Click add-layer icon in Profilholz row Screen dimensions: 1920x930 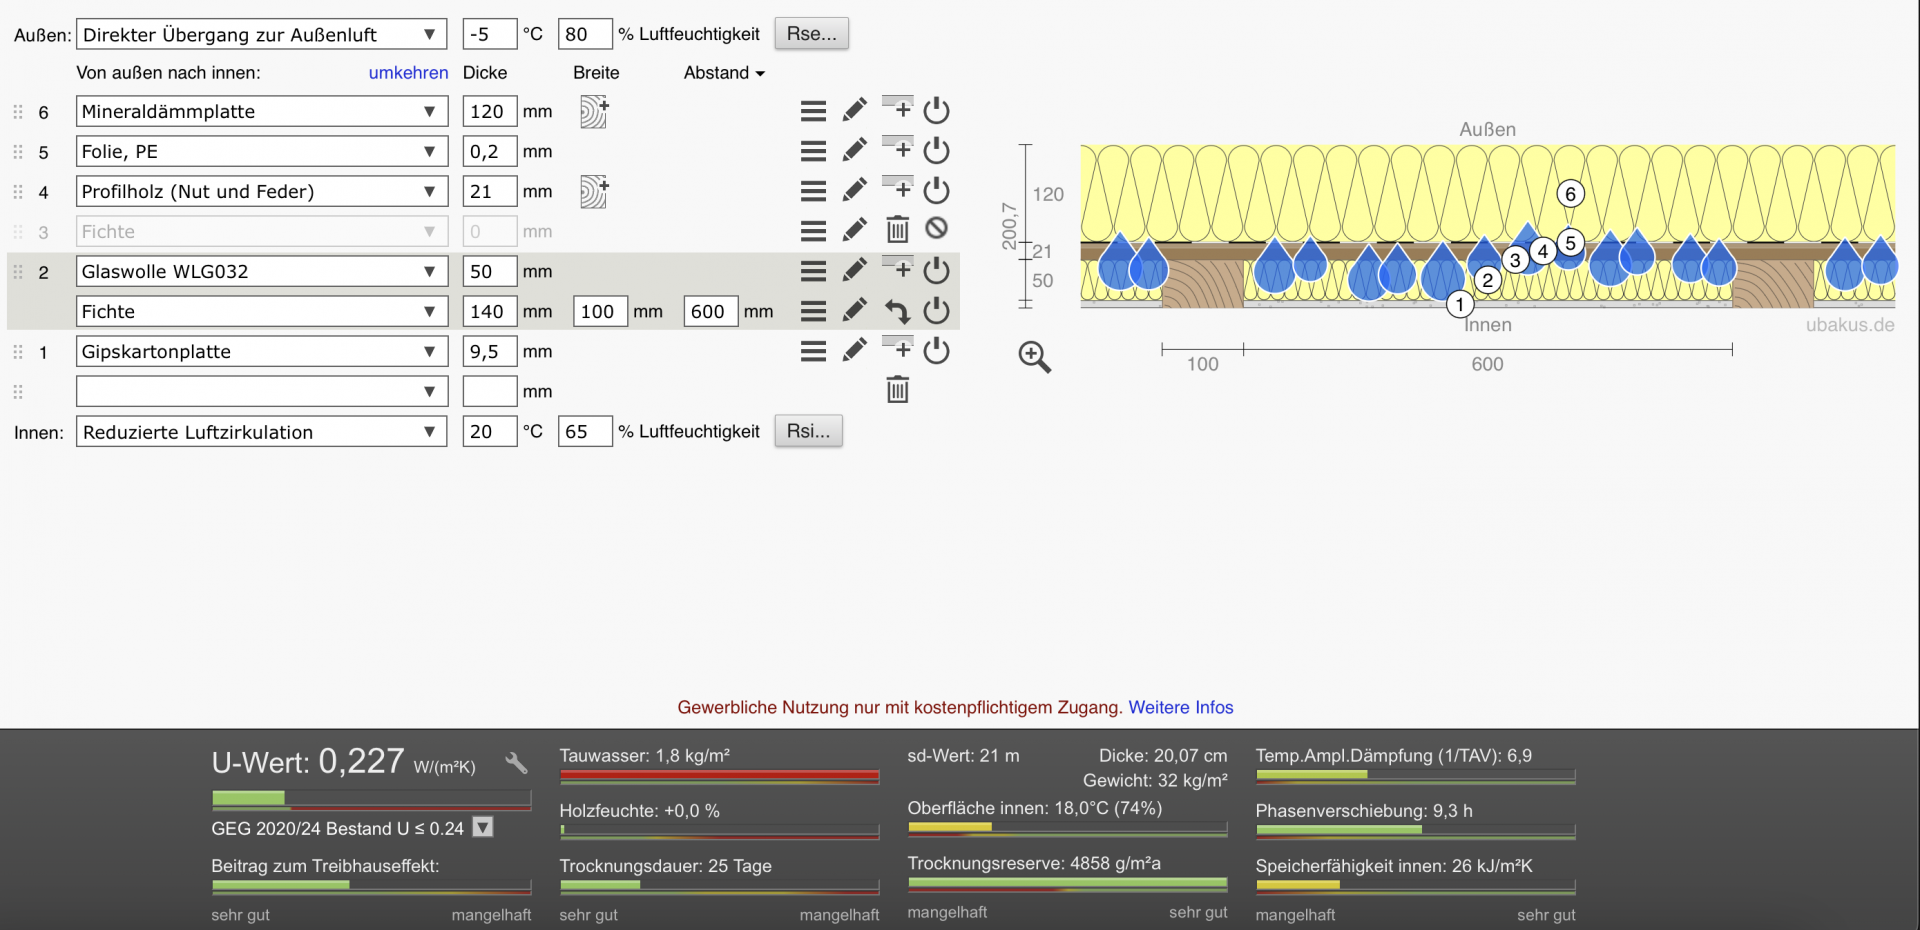pyautogui.click(x=897, y=189)
